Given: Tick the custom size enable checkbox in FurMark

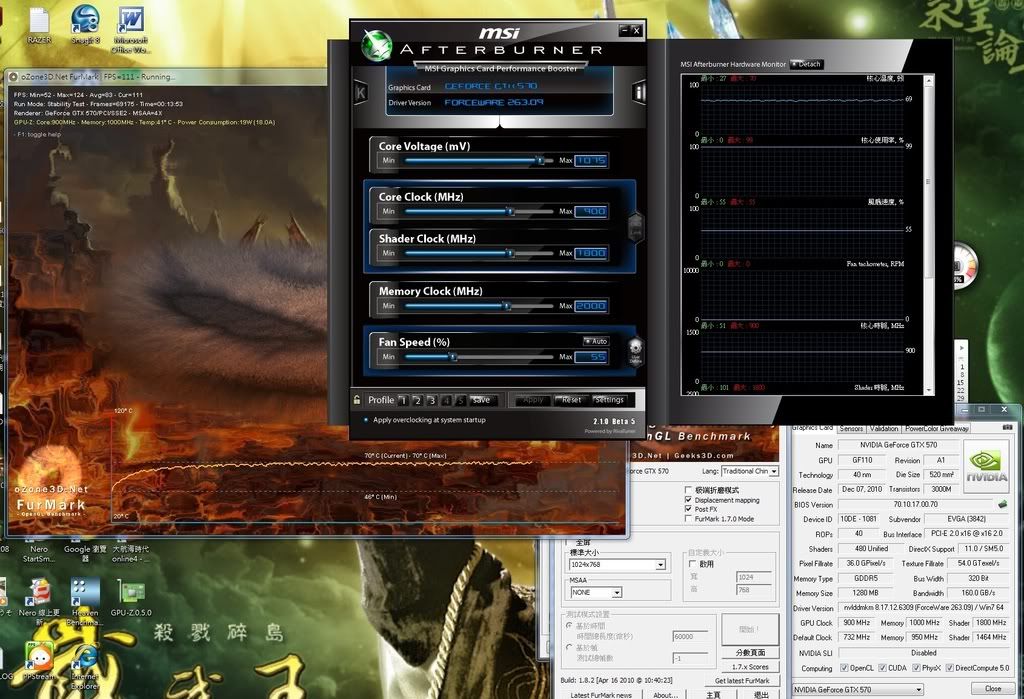Looking at the screenshot, I should tap(693, 563).
